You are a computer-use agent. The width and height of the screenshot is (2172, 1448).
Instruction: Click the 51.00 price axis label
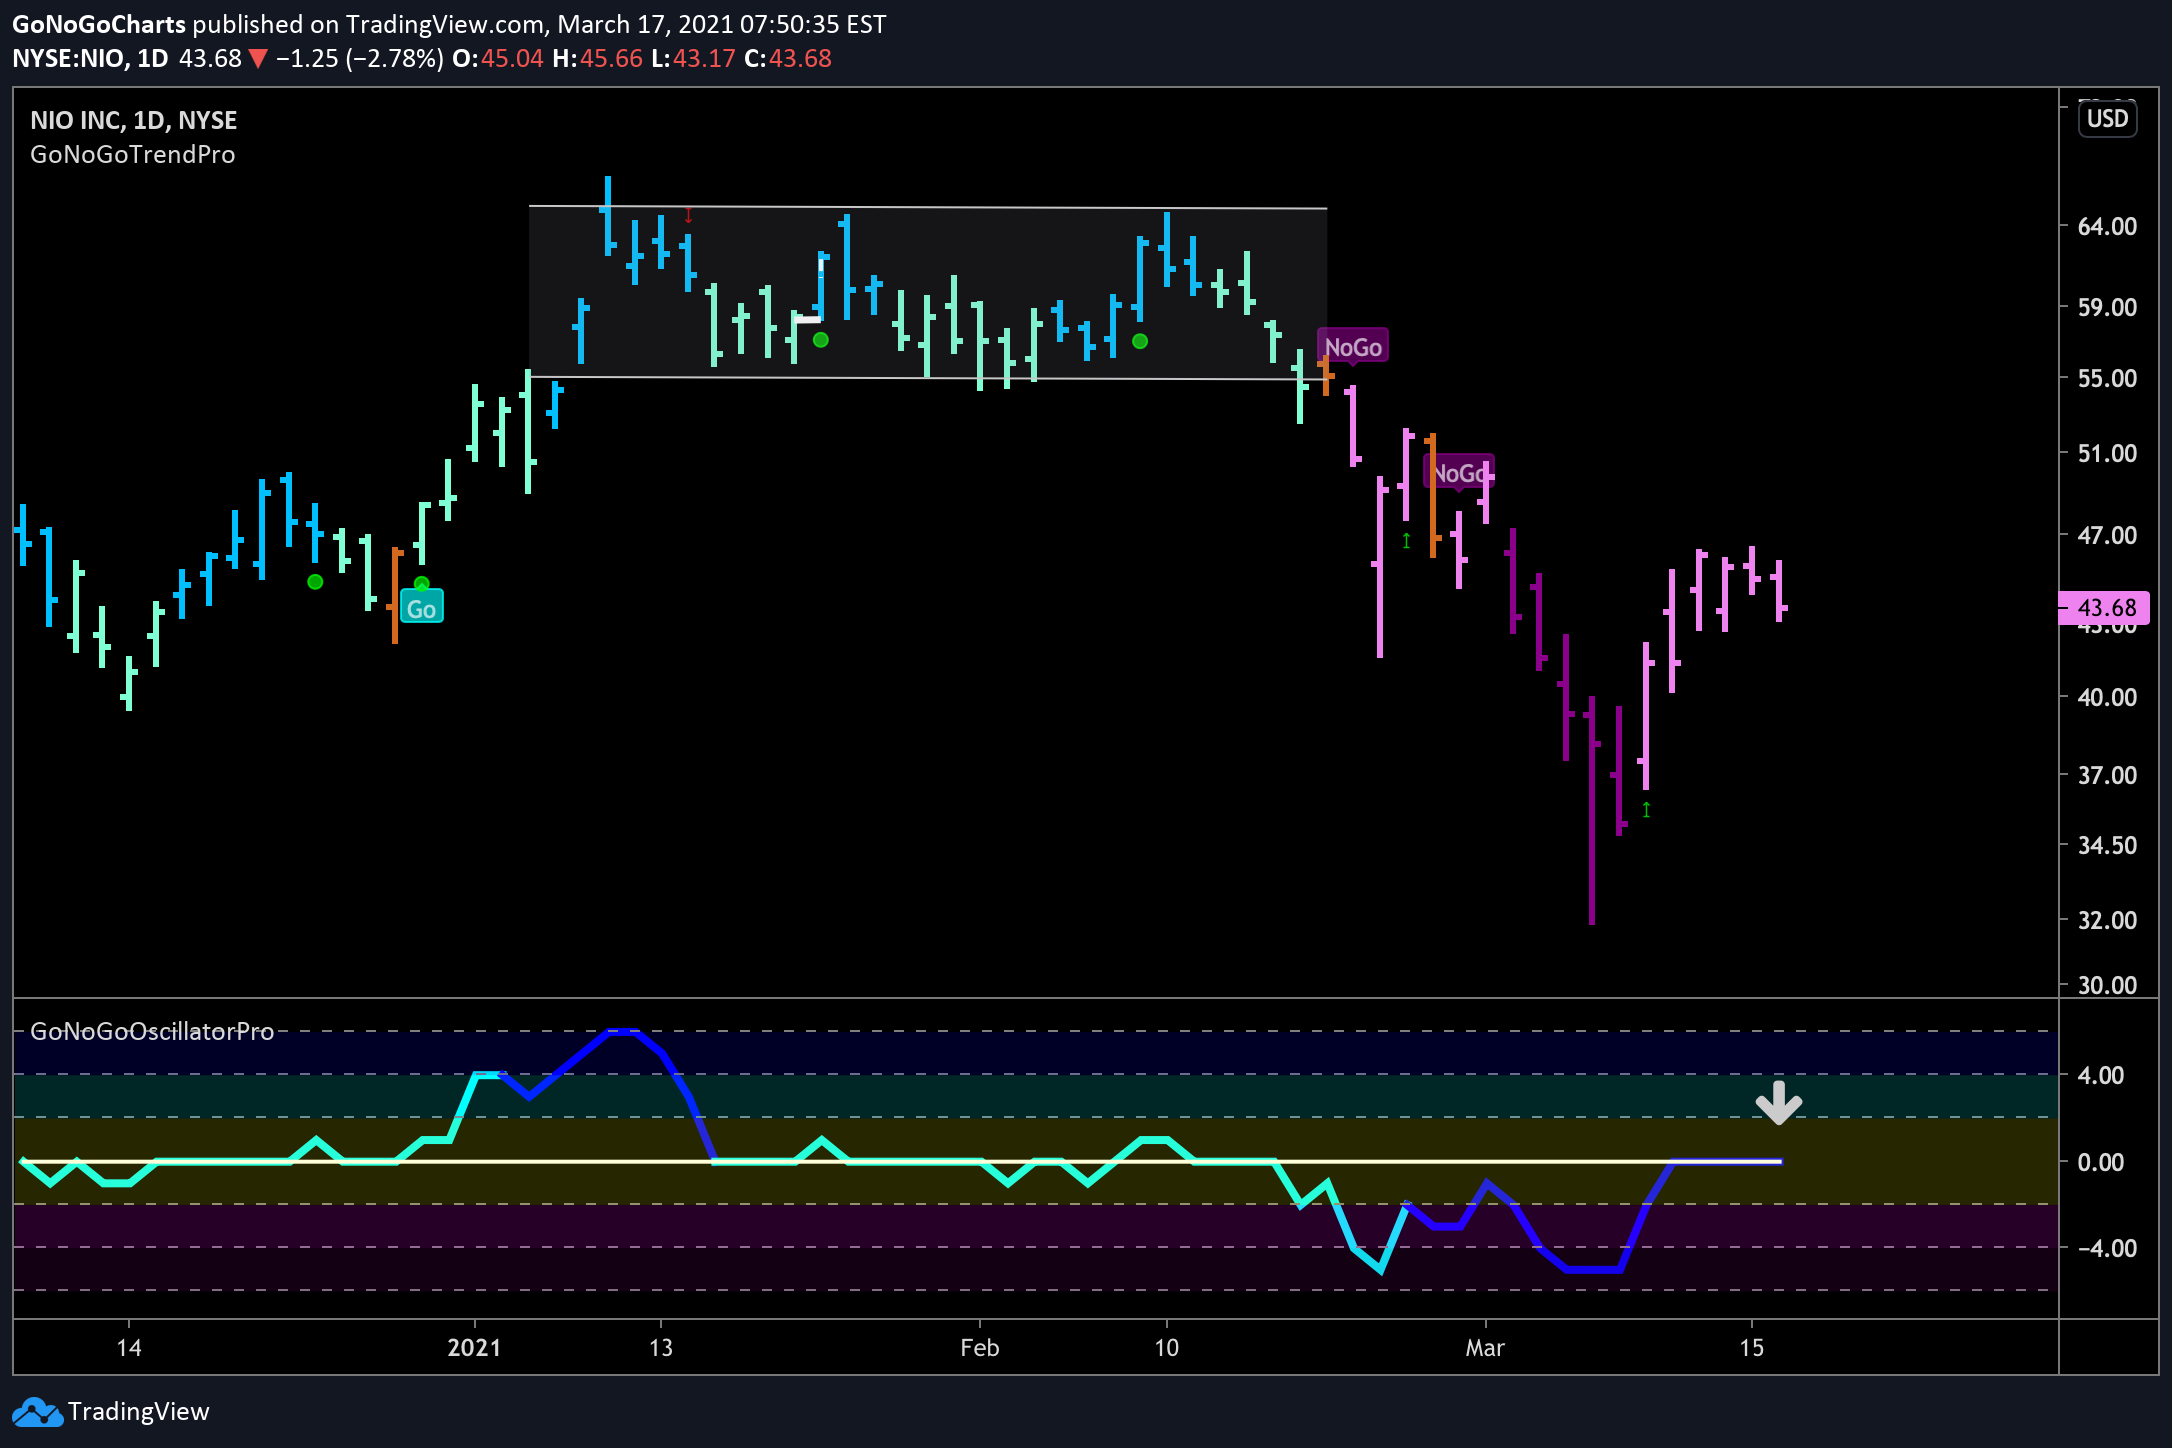coord(2107,454)
